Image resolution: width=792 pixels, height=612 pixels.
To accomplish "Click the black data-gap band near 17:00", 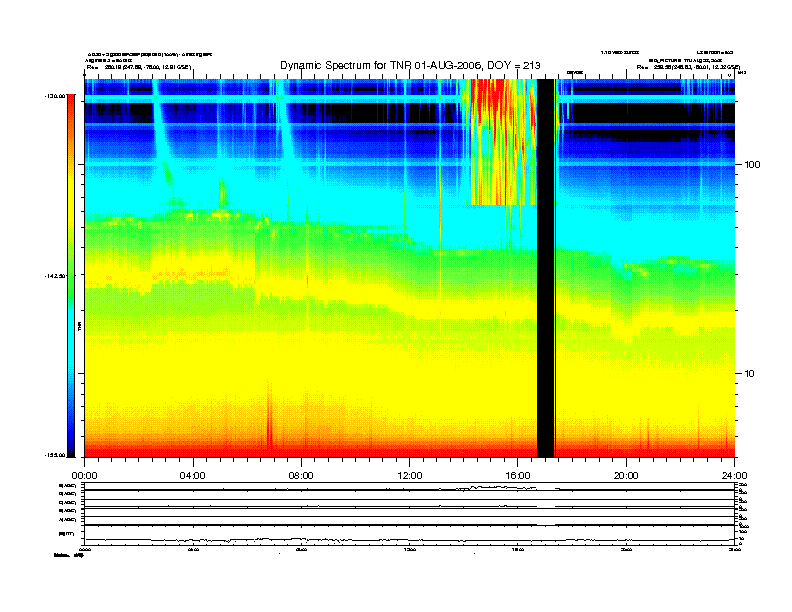I will click(546, 268).
